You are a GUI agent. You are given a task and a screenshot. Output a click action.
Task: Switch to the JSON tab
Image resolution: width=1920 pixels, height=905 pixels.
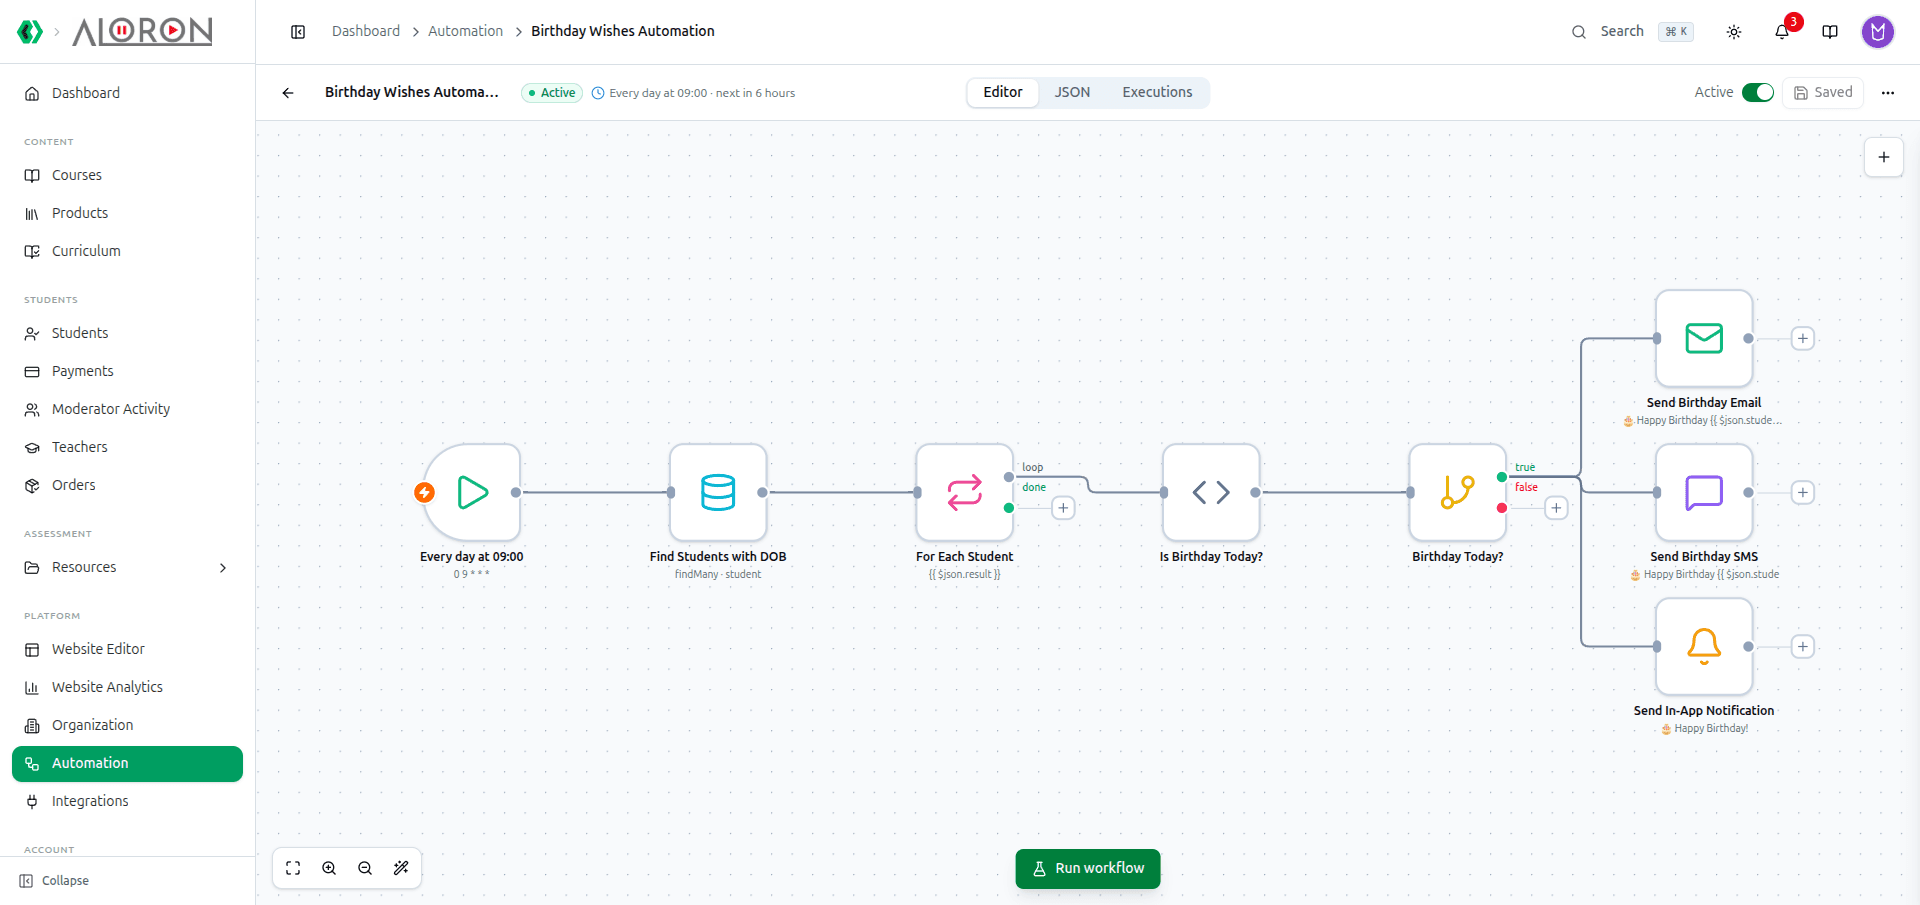[1072, 92]
